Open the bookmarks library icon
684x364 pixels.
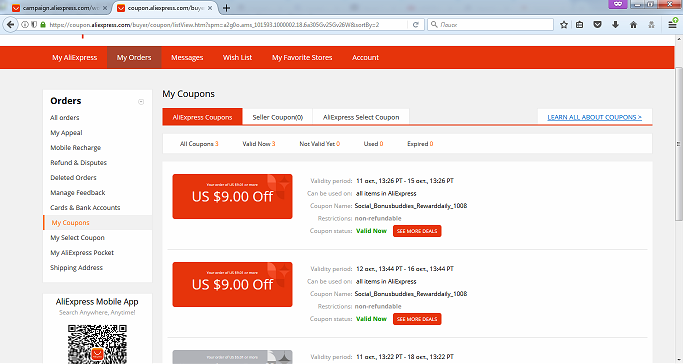coord(579,25)
